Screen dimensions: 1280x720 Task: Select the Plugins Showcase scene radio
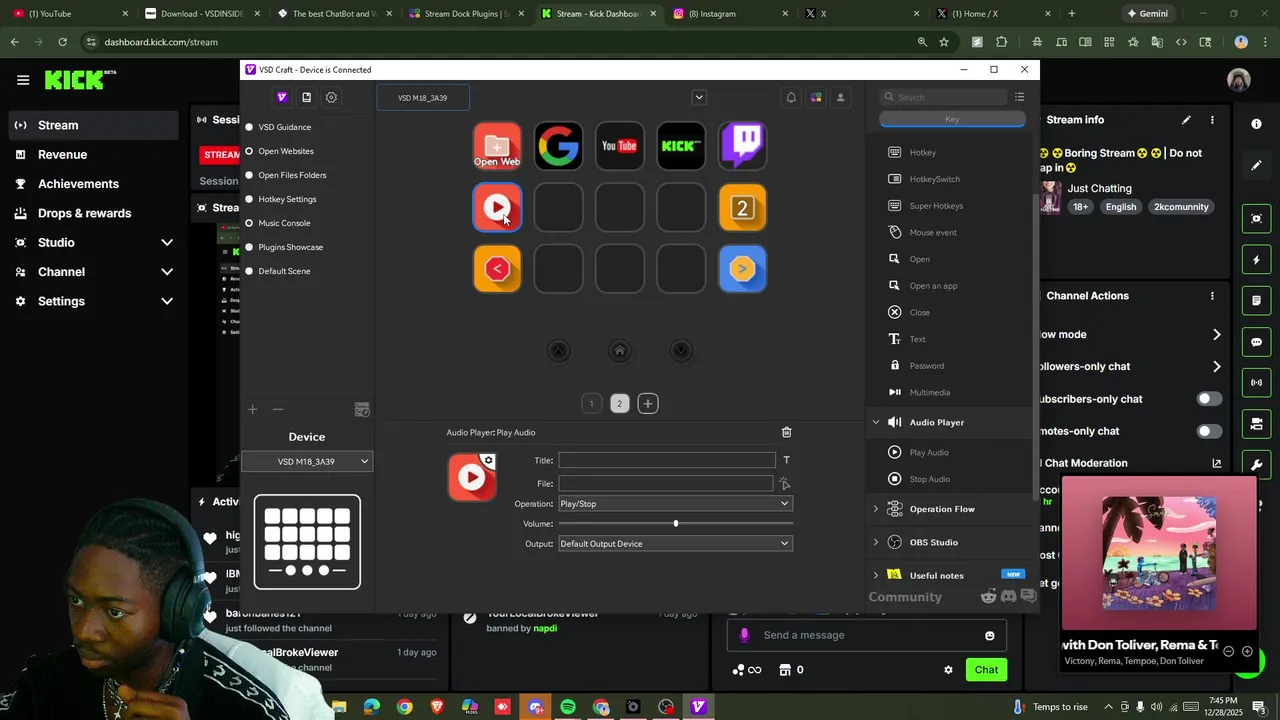[249, 247]
